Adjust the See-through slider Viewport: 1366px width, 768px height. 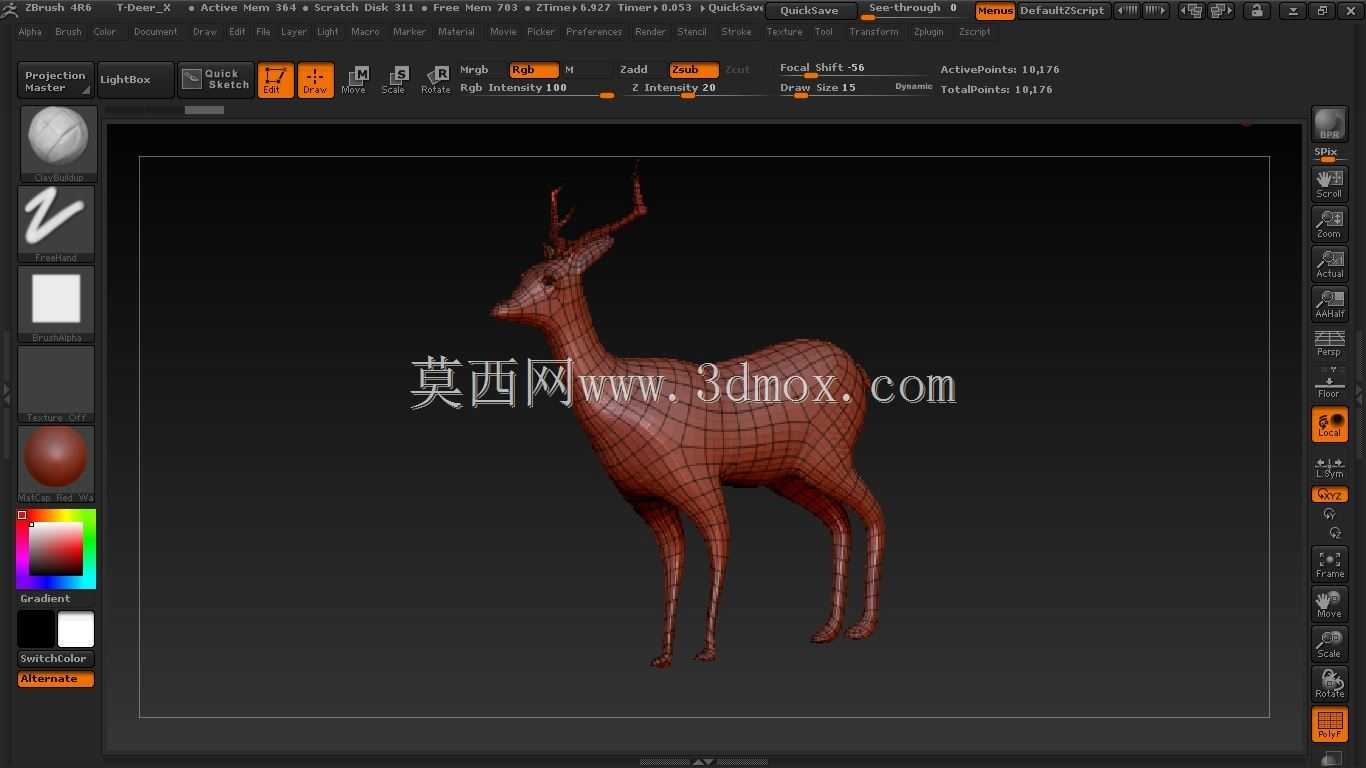914,10
